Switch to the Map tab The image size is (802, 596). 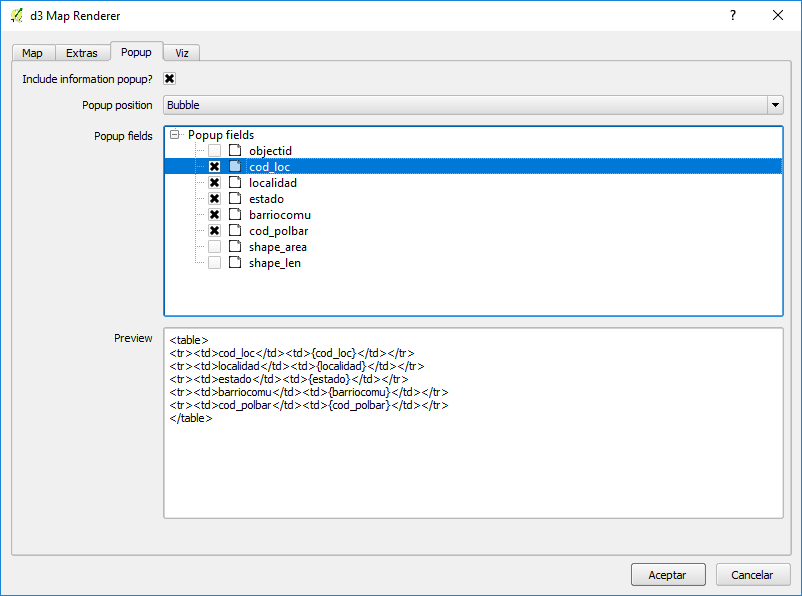[32, 53]
